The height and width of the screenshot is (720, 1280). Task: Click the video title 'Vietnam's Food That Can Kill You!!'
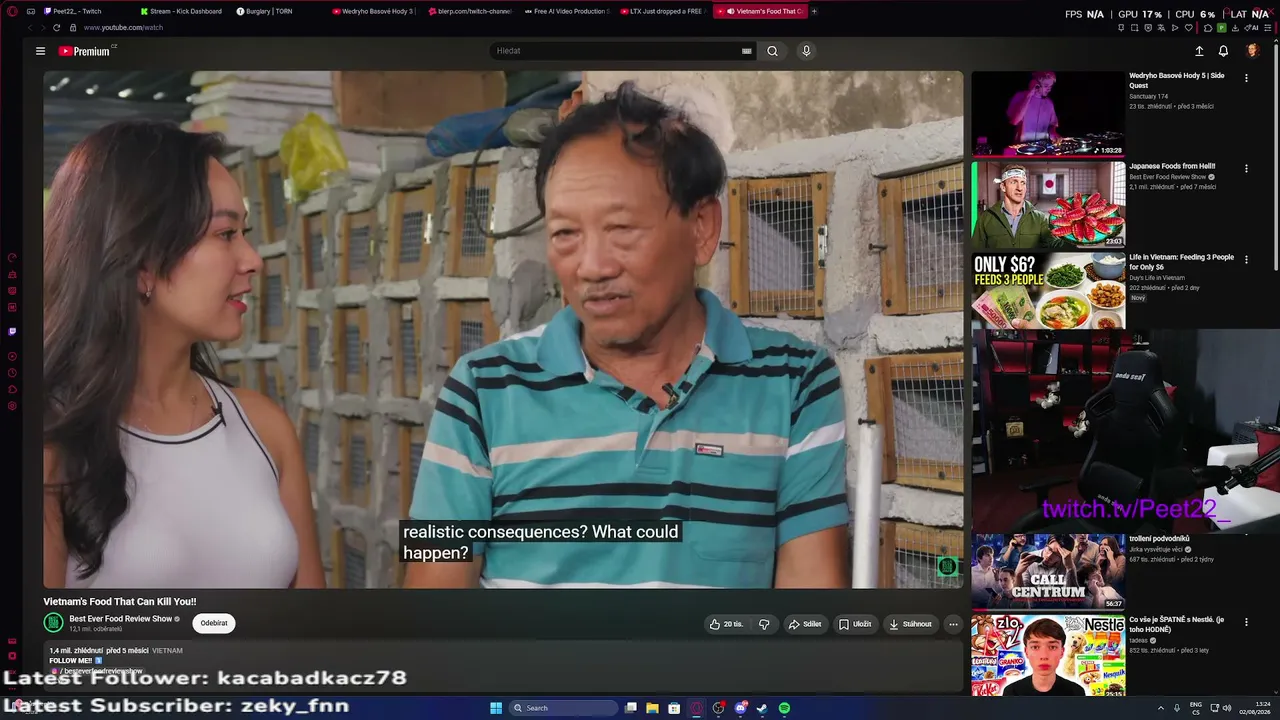pos(120,602)
